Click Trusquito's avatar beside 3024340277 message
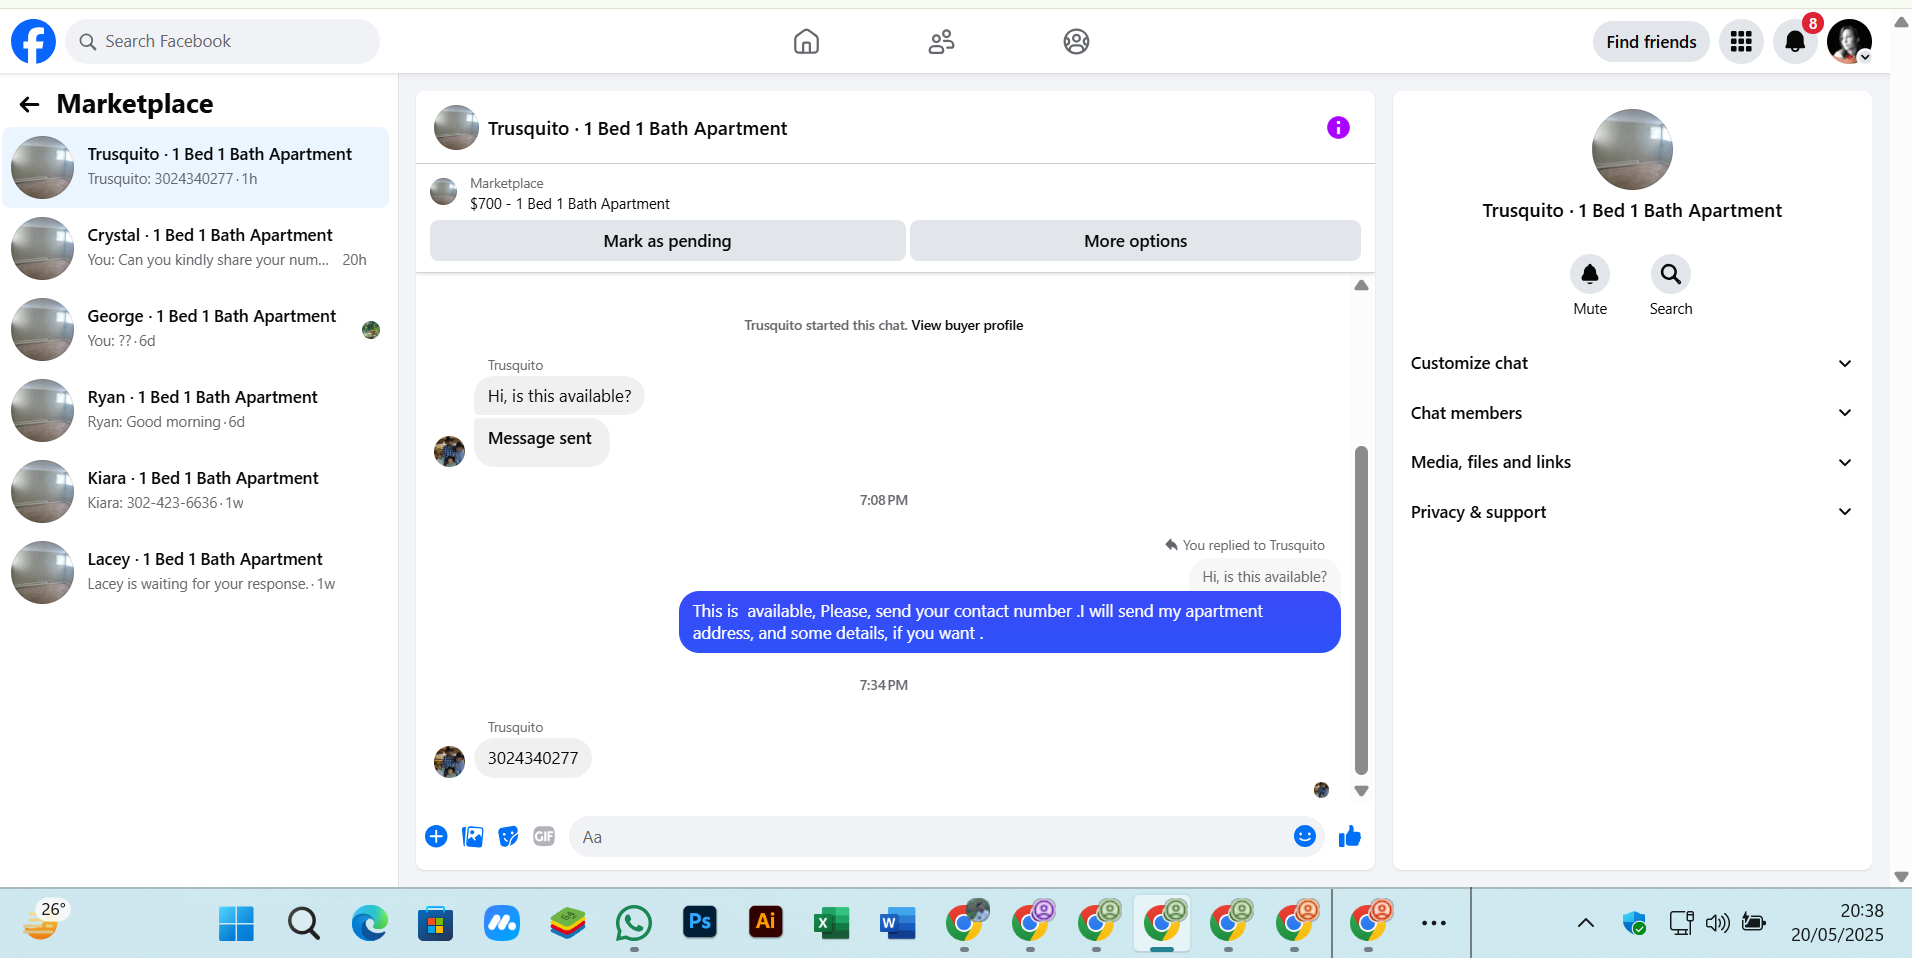This screenshot has height=958, width=1912. click(x=449, y=762)
